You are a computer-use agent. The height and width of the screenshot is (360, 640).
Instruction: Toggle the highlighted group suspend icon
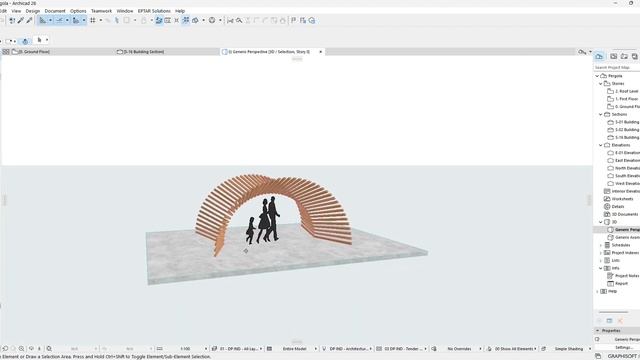click(186, 20)
